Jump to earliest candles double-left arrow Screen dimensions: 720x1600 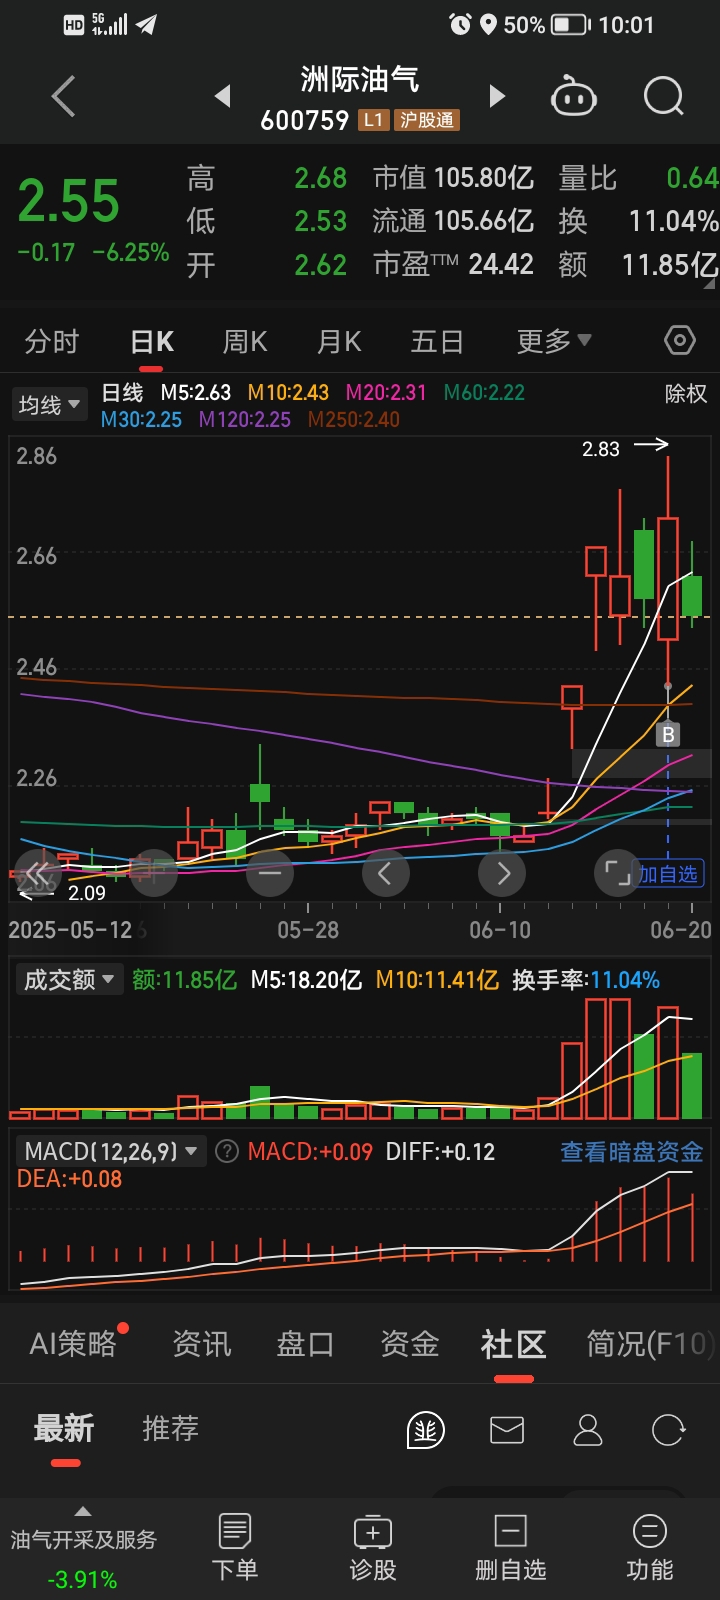[x=38, y=873]
